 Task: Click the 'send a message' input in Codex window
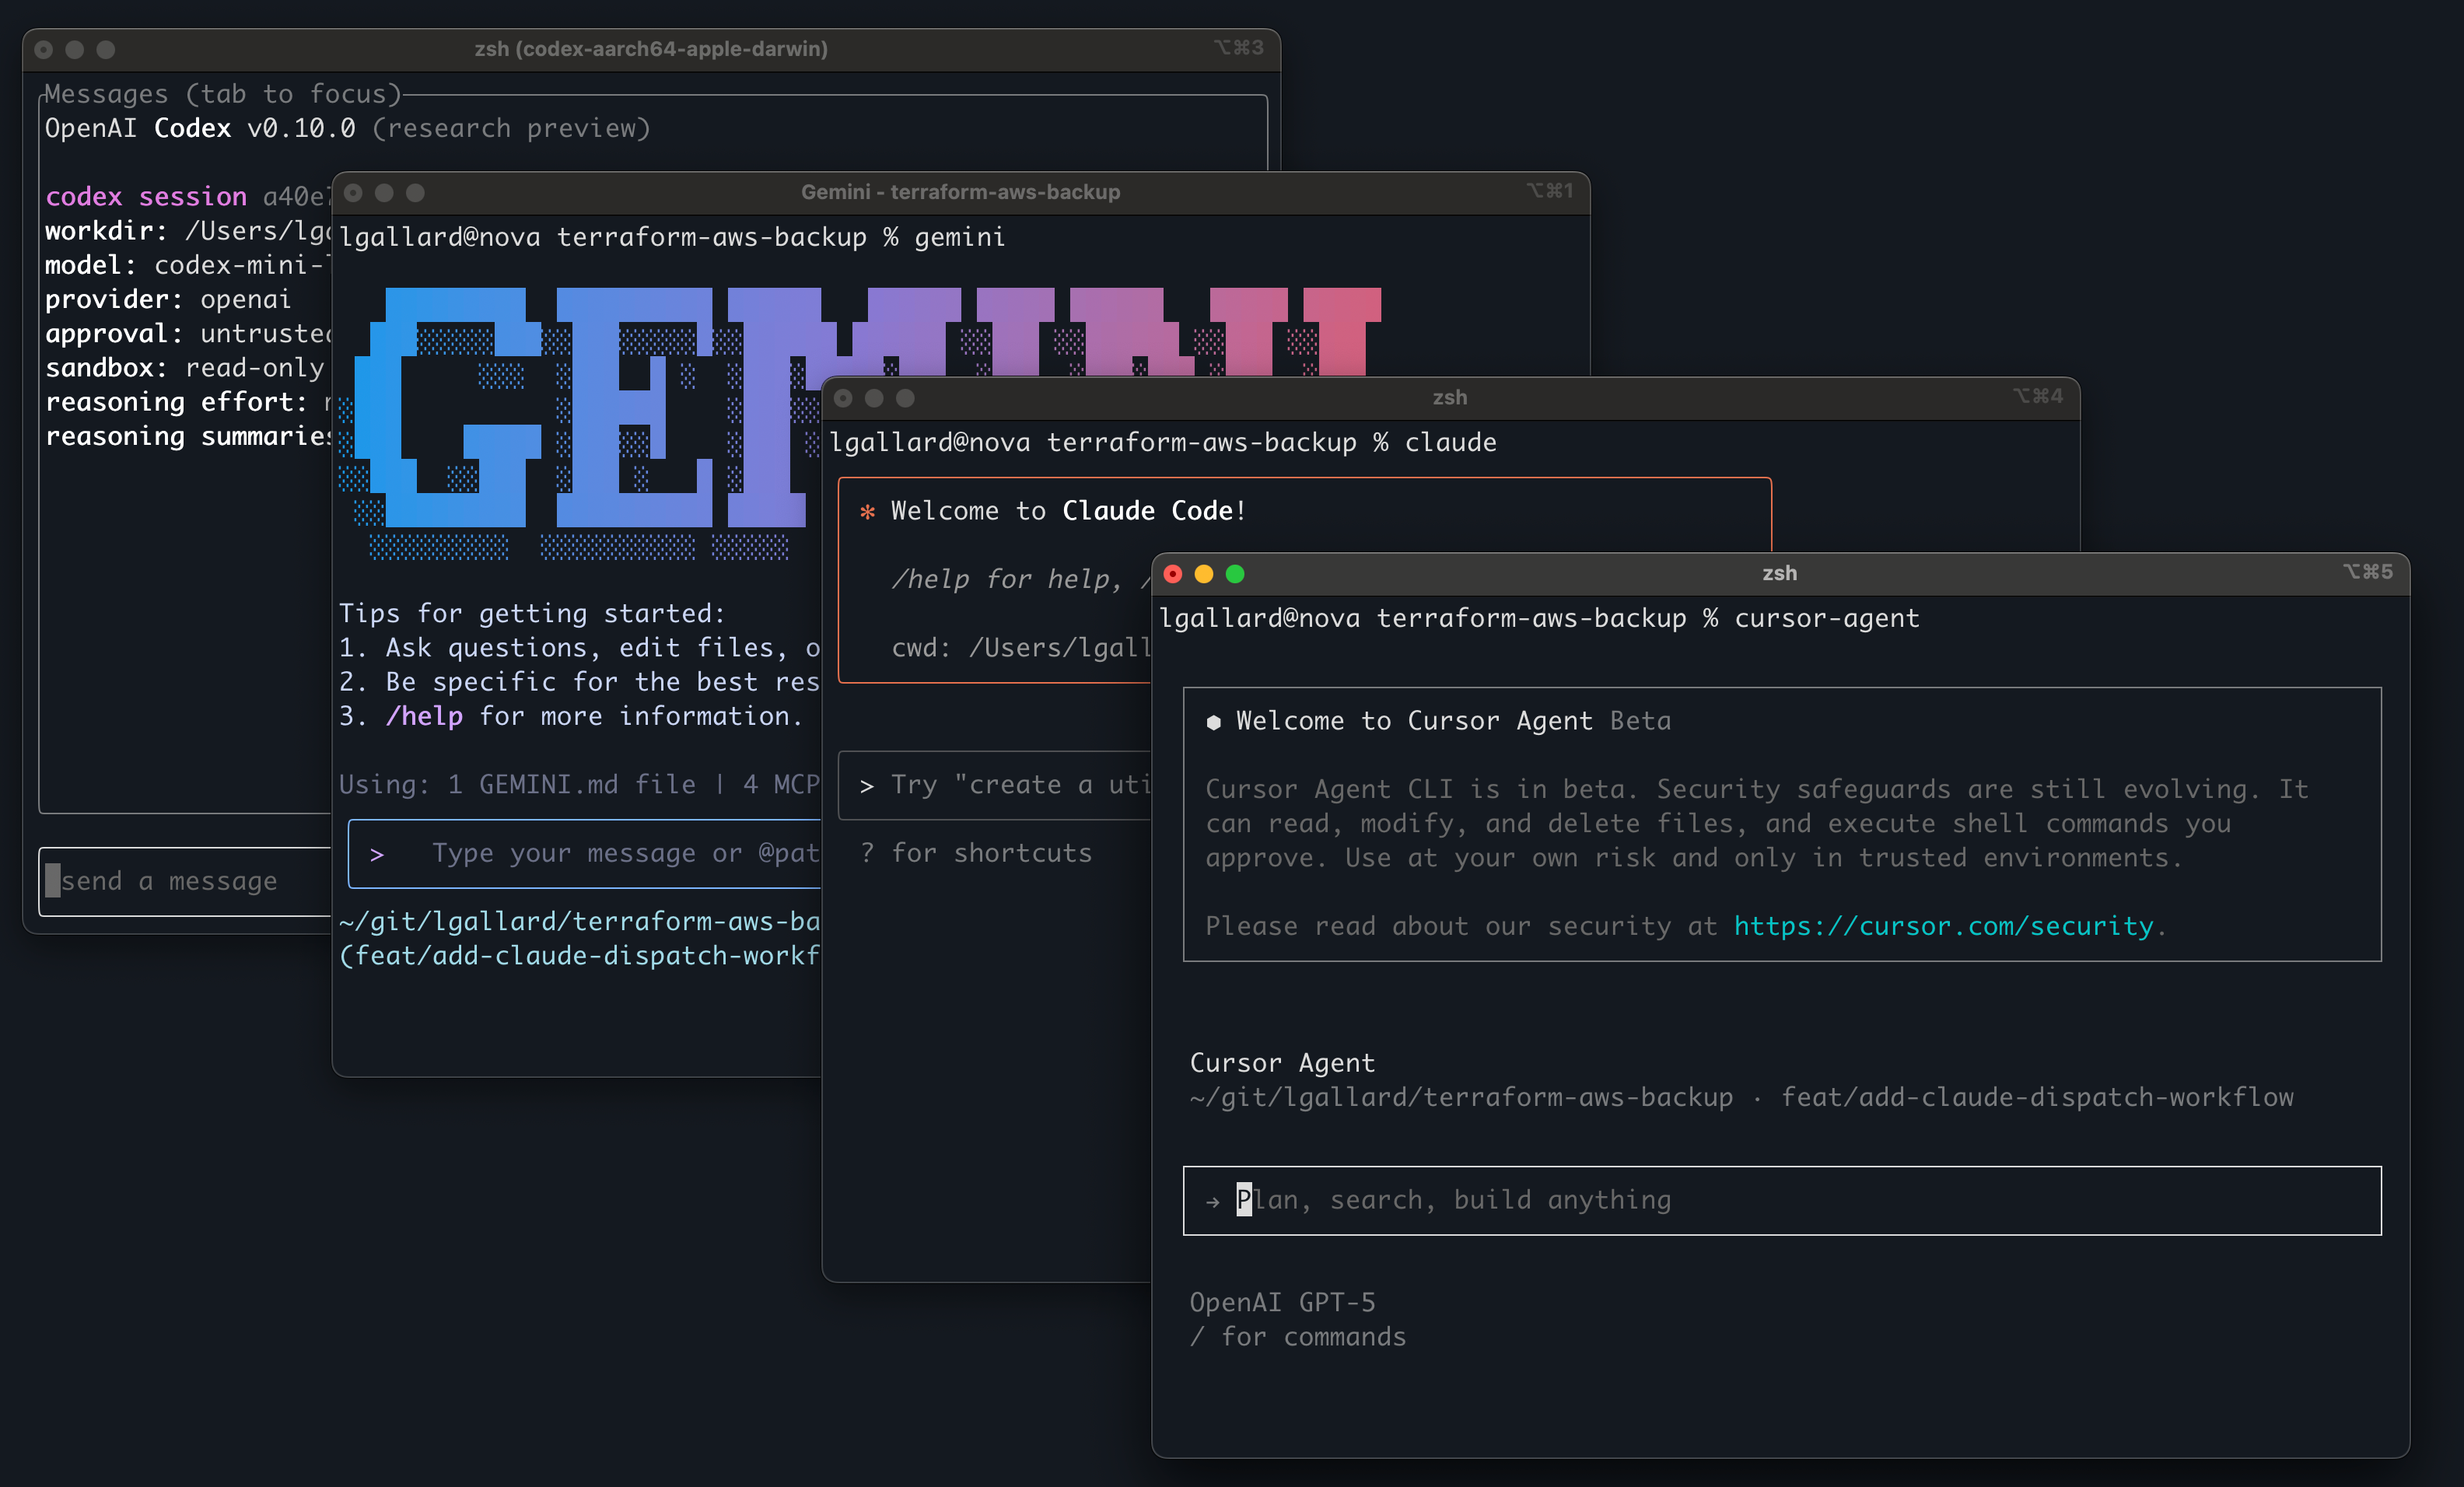pyautogui.click(x=186, y=881)
